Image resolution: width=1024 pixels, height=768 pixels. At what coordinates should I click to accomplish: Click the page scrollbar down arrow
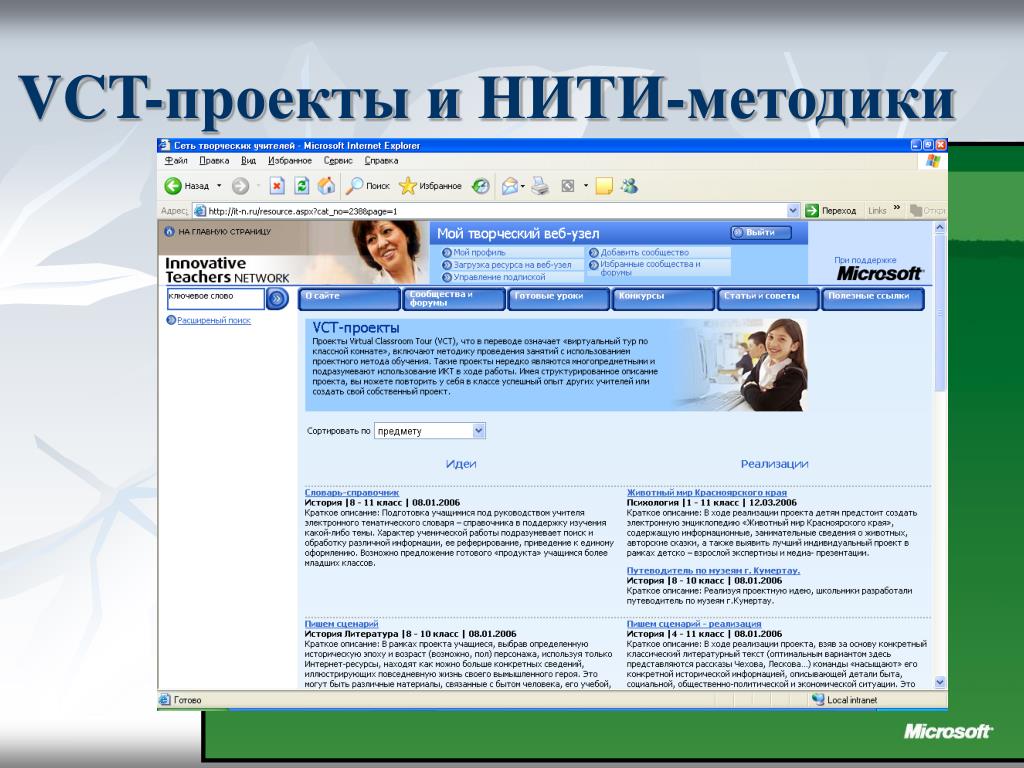[x=940, y=682]
